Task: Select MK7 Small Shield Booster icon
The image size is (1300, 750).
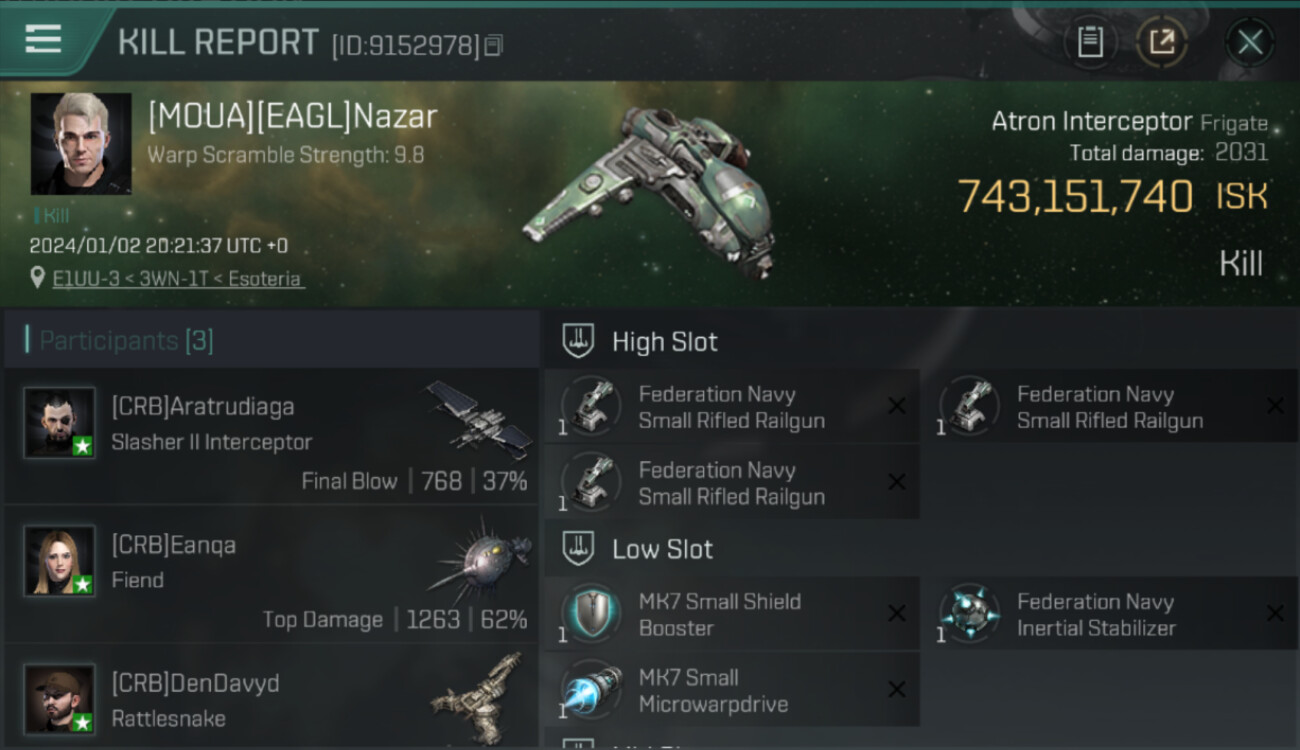Action: [591, 613]
